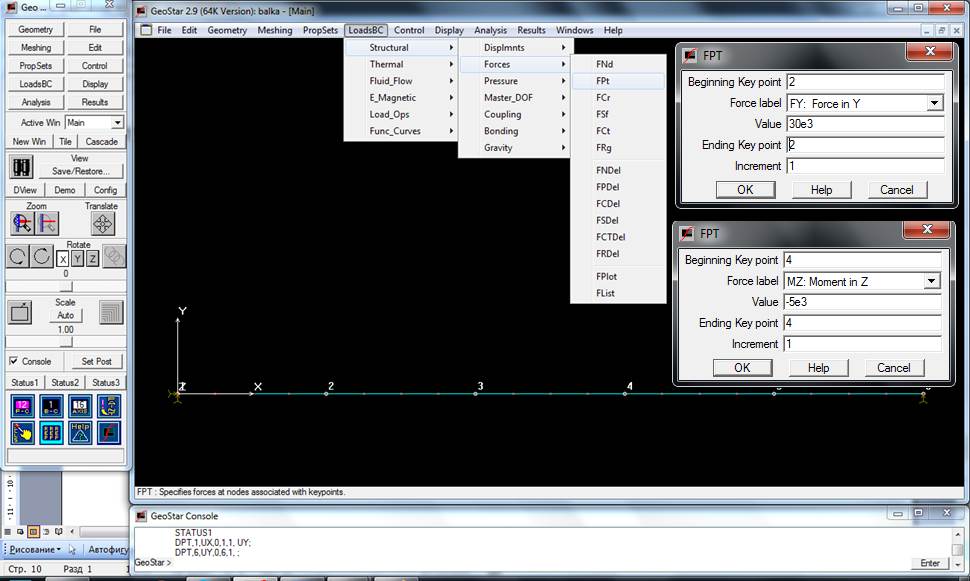Click Value field containing -5e3
Screen dimensions: 970x581
[x=862, y=302]
